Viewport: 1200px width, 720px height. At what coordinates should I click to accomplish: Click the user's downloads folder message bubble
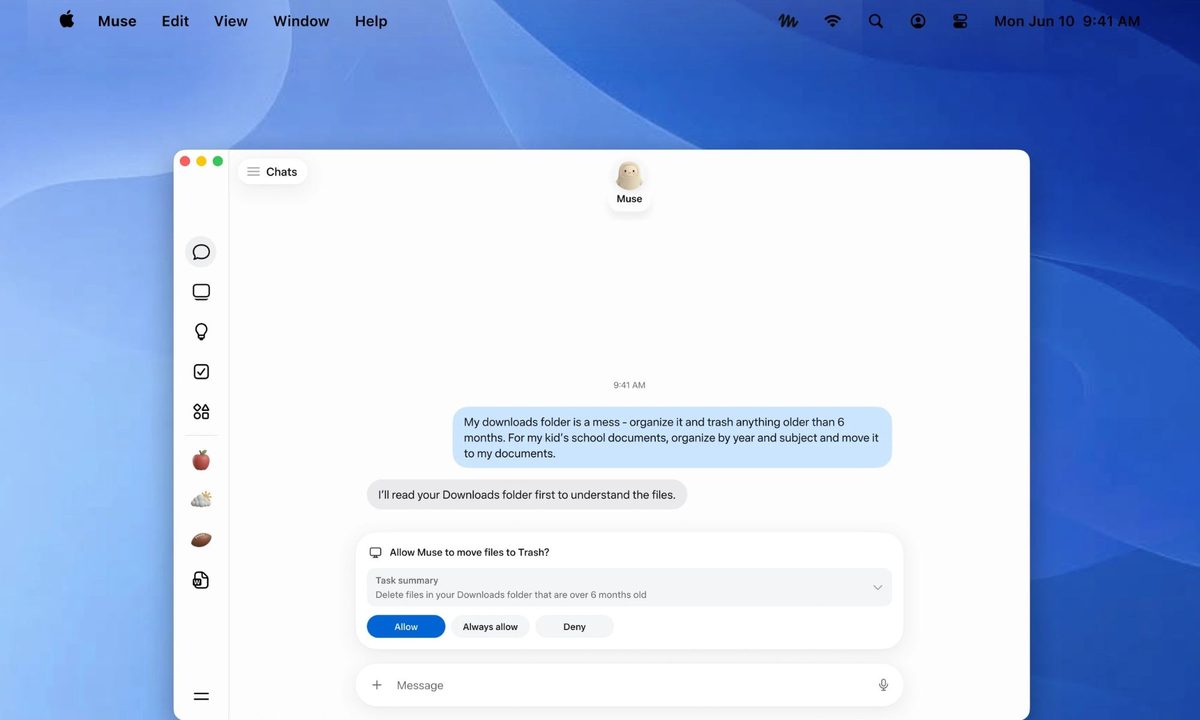pos(672,437)
